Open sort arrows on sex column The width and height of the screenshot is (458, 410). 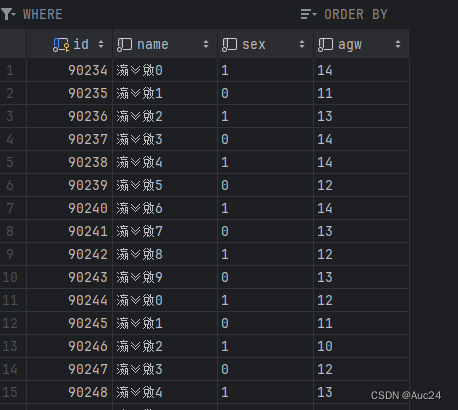(302, 44)
